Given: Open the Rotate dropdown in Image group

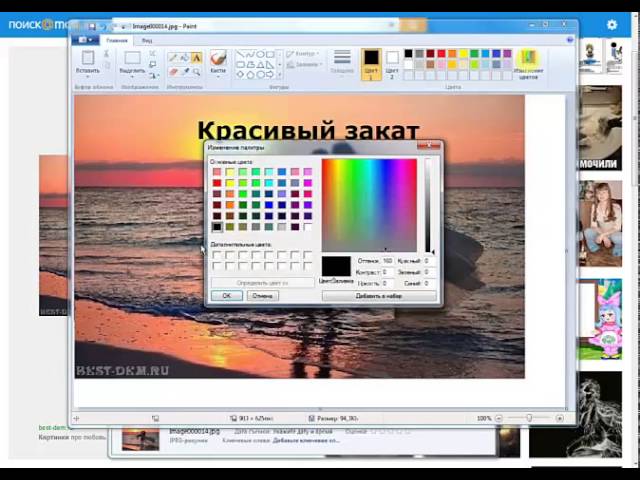Looking at the screenshot, I should (153, 75).
